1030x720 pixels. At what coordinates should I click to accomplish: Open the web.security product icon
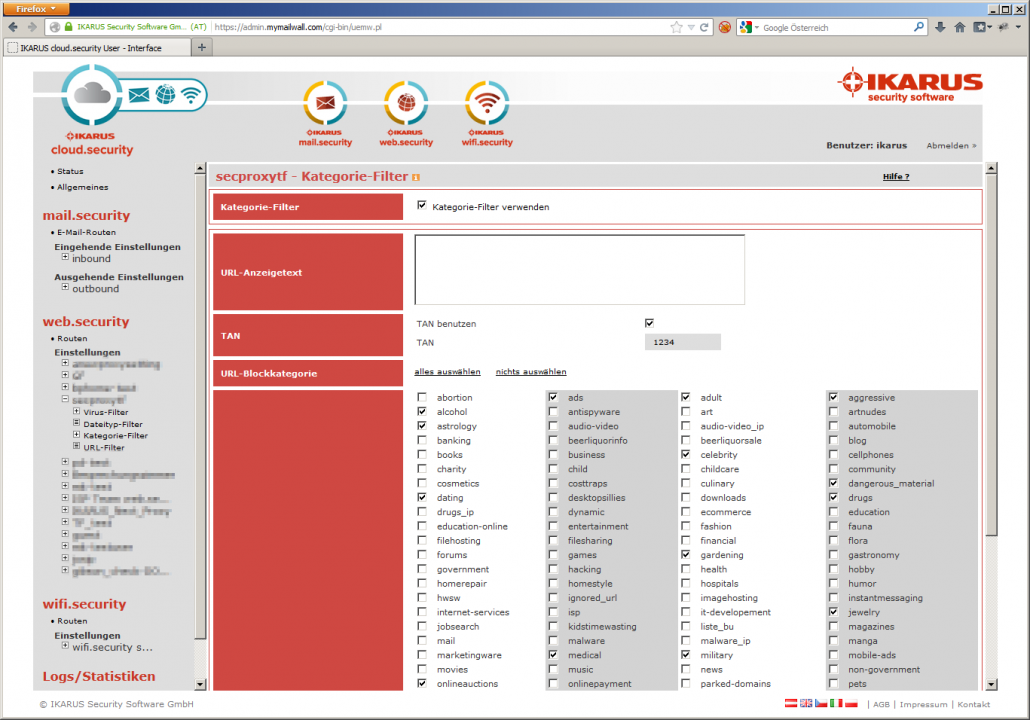406,104
